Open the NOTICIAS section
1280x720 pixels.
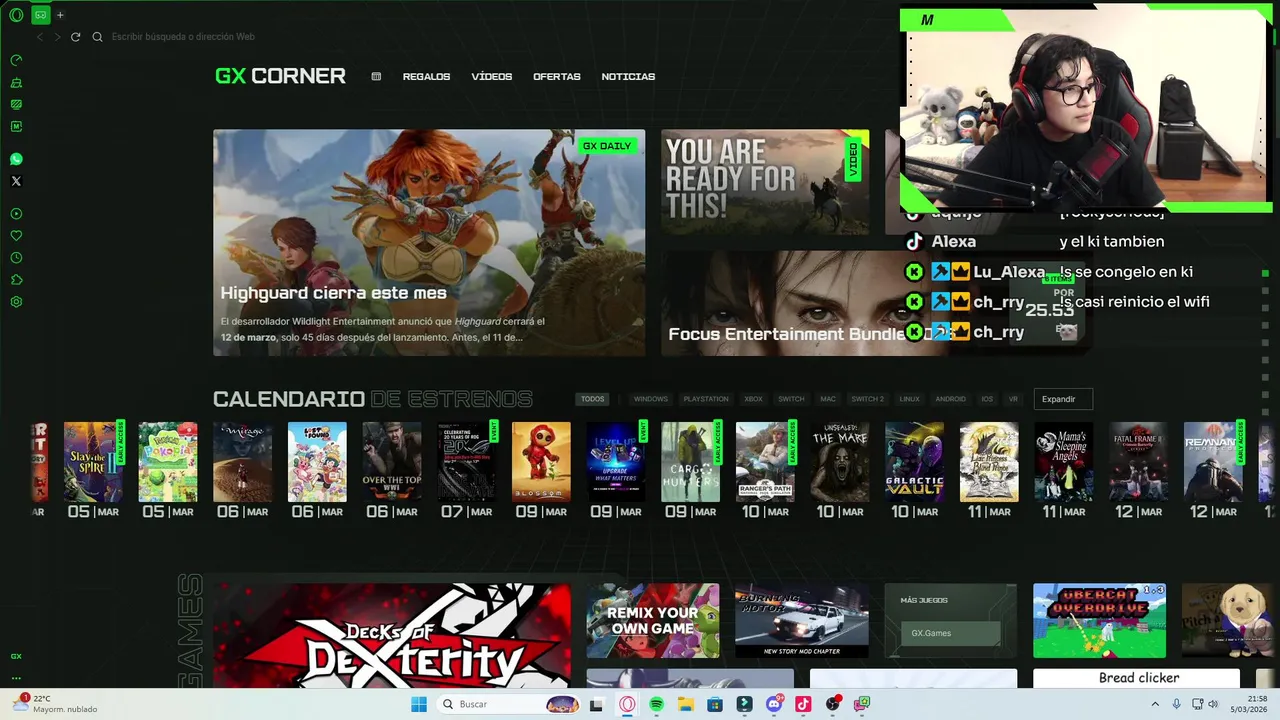[x=628, y=77]
